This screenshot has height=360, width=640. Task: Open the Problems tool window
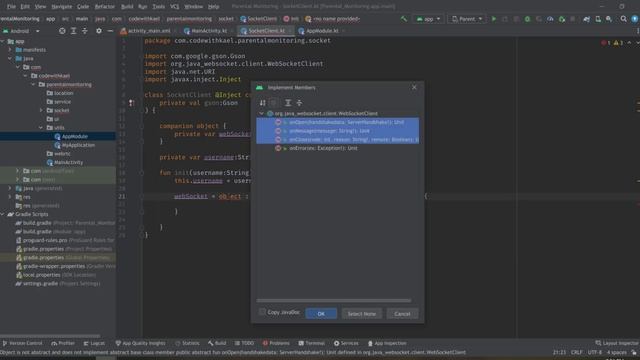pyautogui.click(x=276, y=343)
